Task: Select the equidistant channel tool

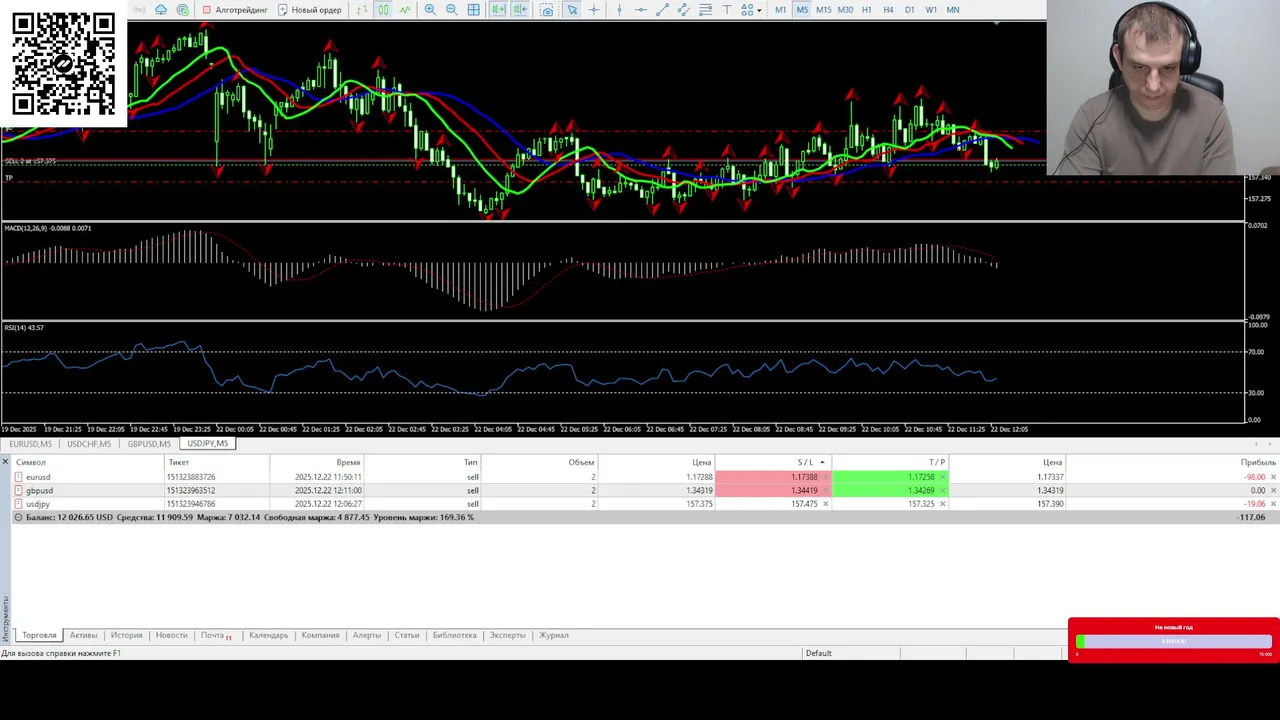Action: coord(683,9)
